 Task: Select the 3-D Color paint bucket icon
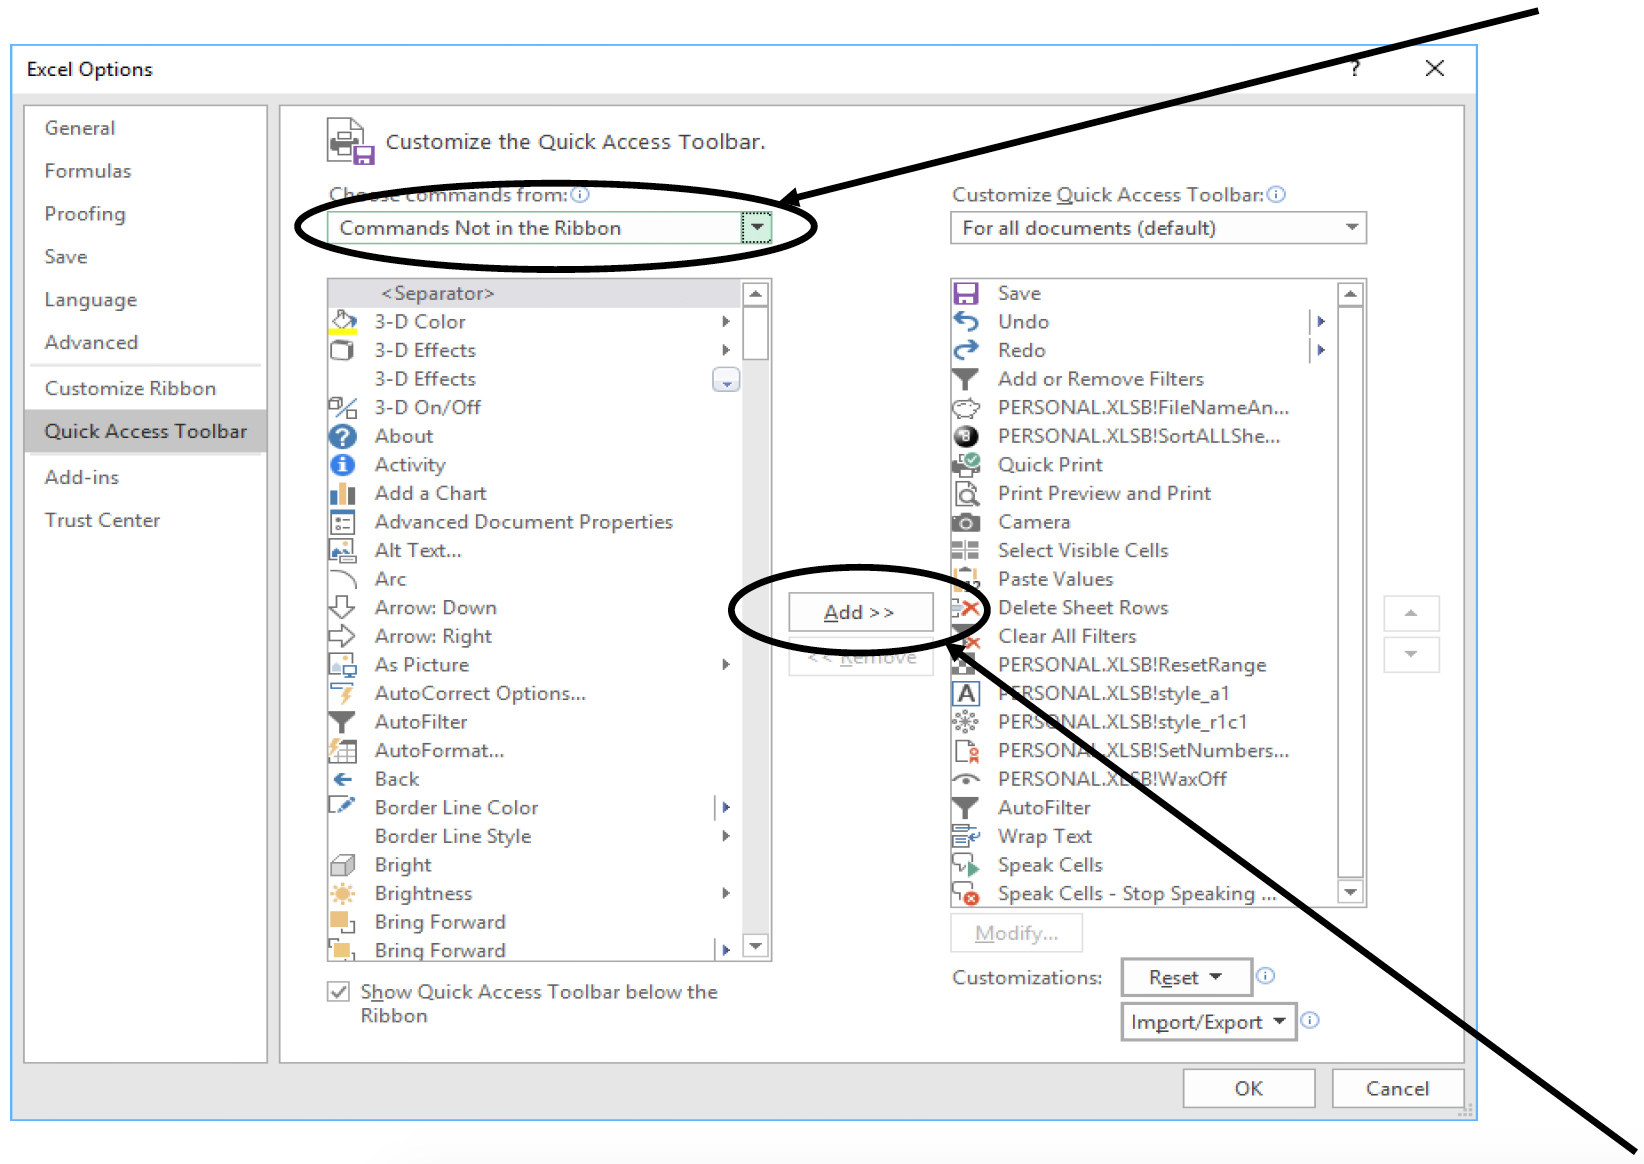point(343,321)
